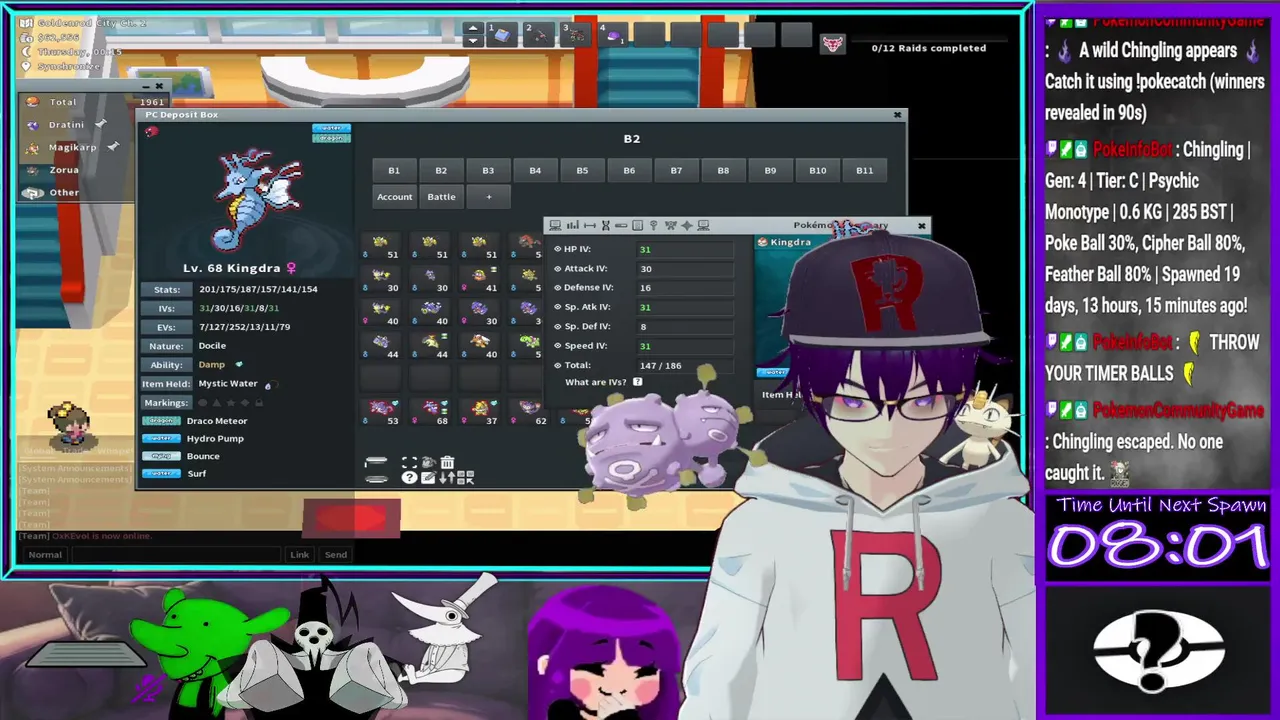Add a new box with plus button
The image size is (1280, 720).
click(489, 197)
